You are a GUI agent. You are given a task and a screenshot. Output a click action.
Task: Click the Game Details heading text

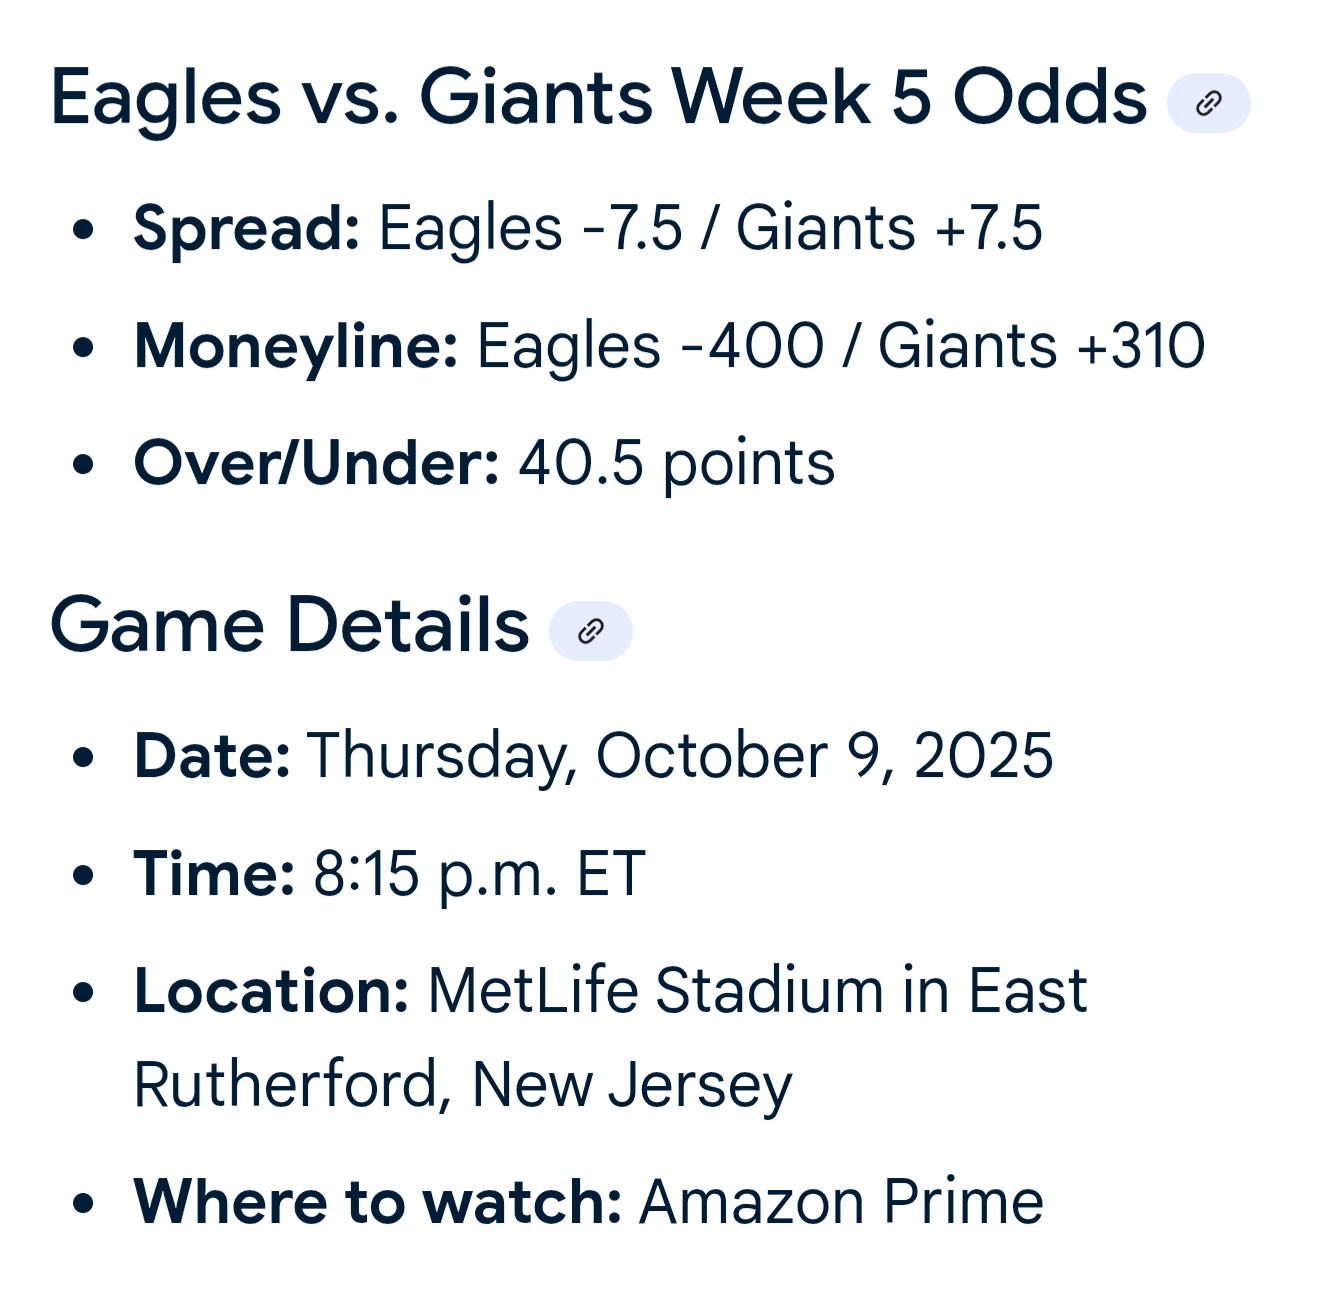[x=289, y=626]
